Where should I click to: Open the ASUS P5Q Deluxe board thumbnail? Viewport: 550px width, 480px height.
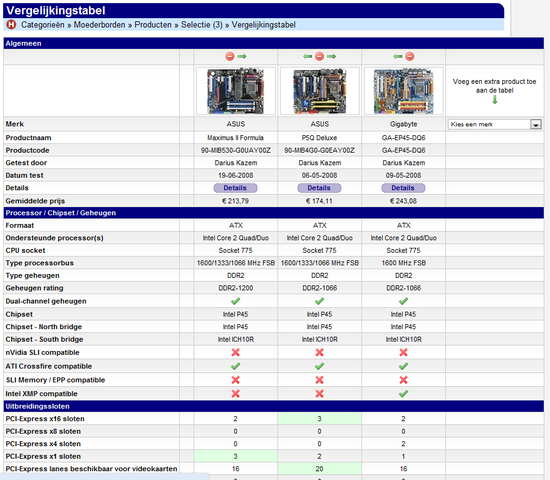[x=320, y=91]
